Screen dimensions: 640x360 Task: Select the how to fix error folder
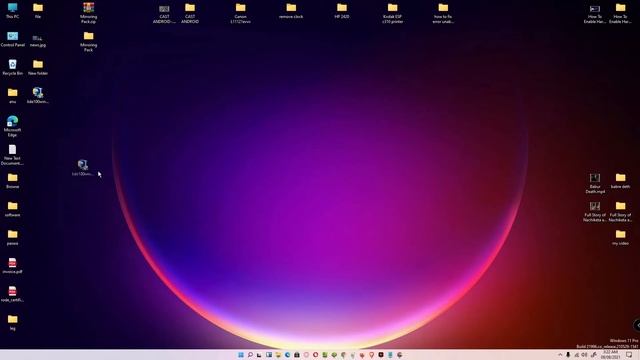[443, 13]
